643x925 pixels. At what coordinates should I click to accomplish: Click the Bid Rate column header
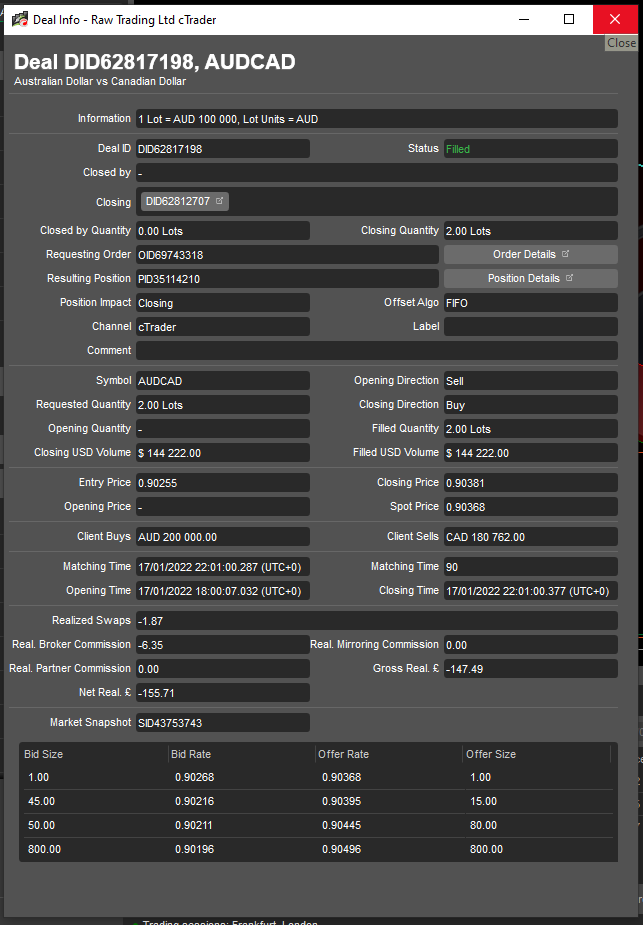(242, 754)
